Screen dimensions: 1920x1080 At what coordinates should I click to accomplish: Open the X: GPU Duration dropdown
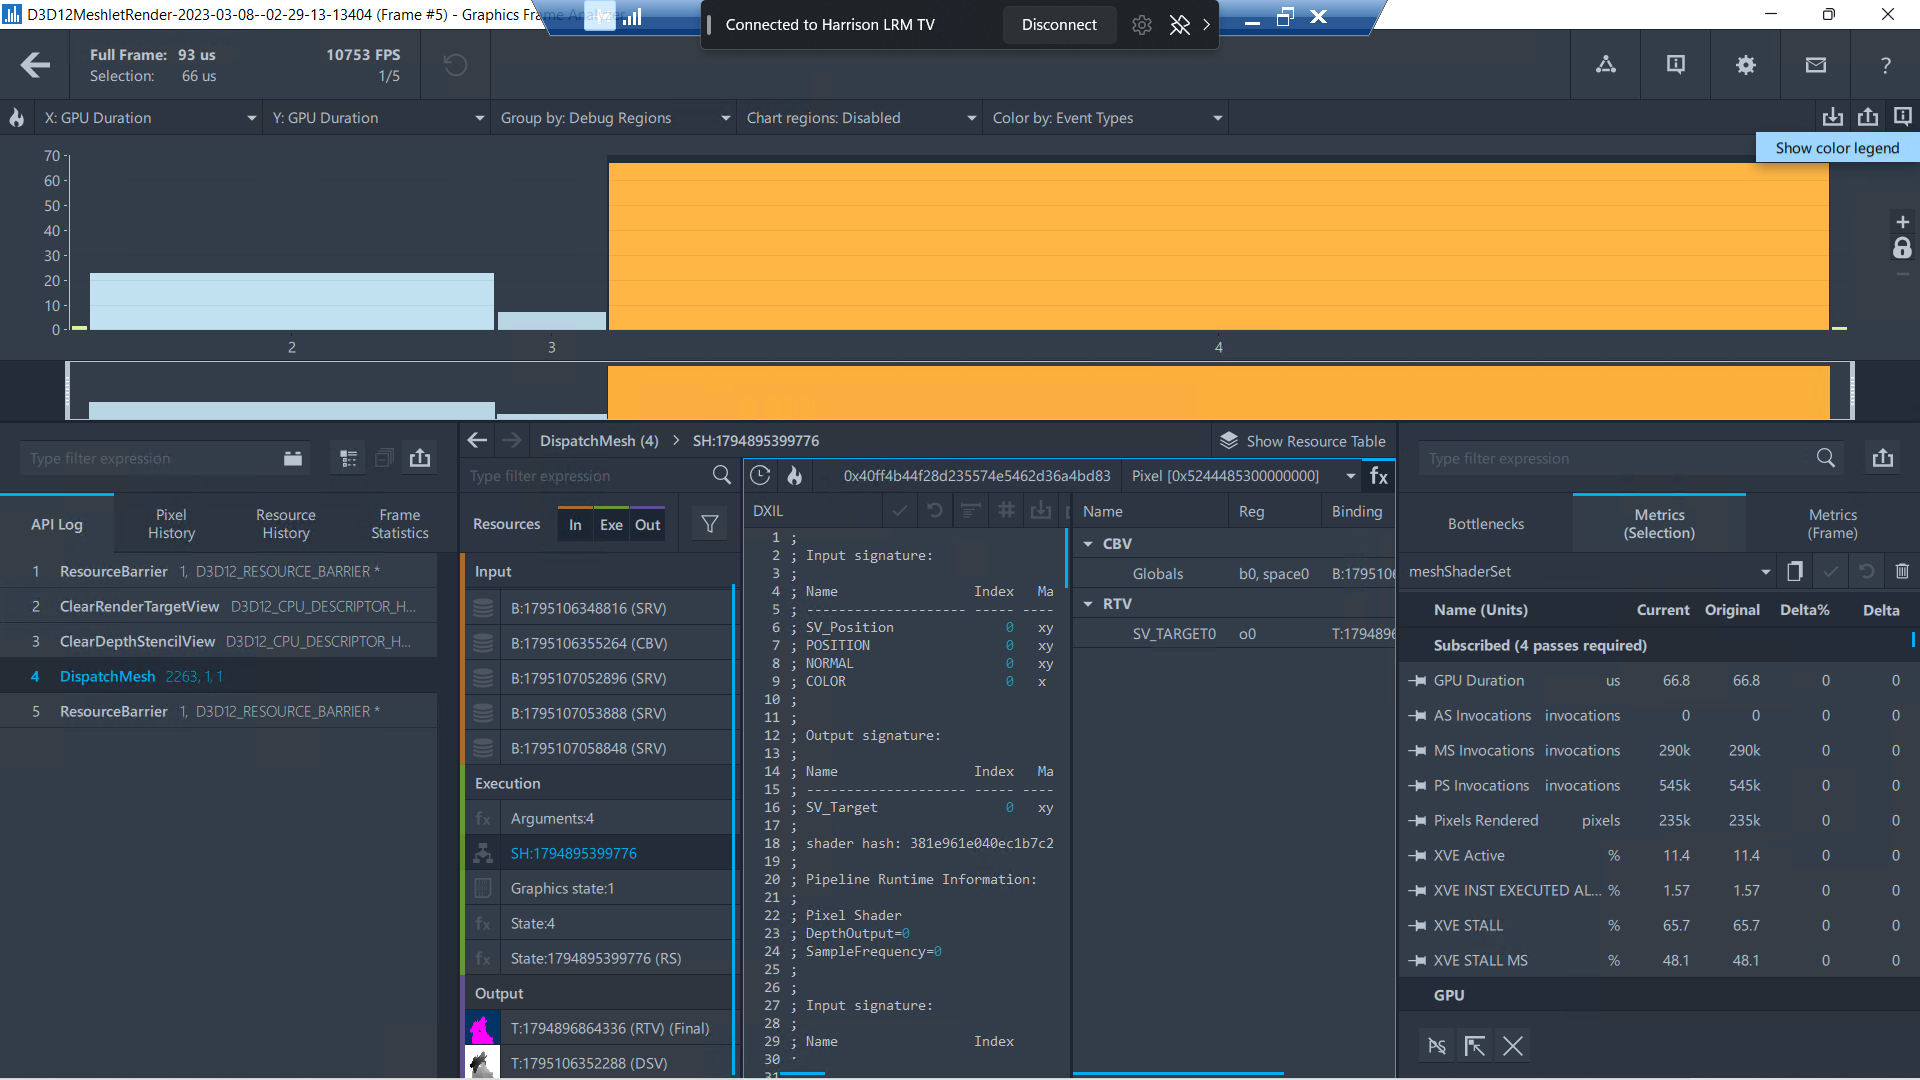[x=149, y=118]
